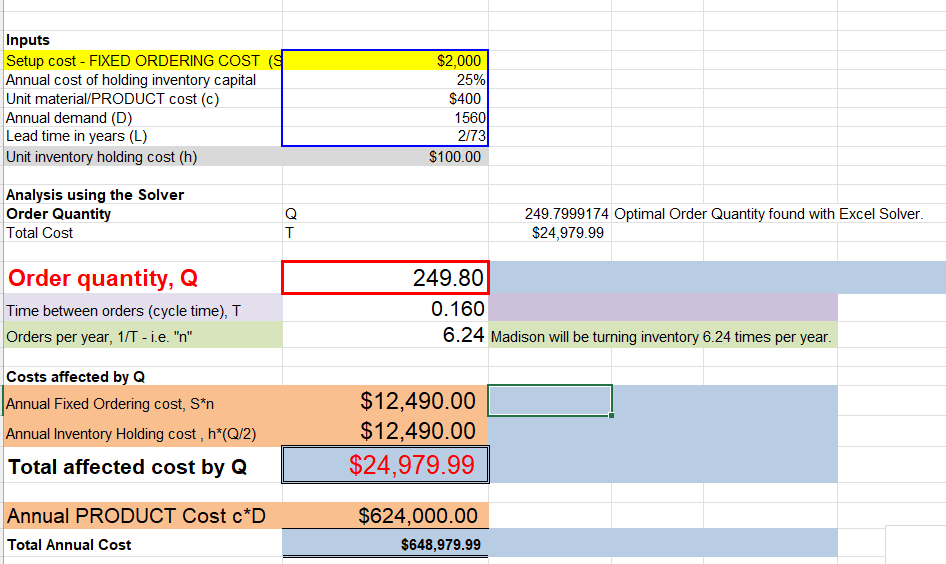
Task: Select the 25% holding cost cell
Action: [385, 80]
